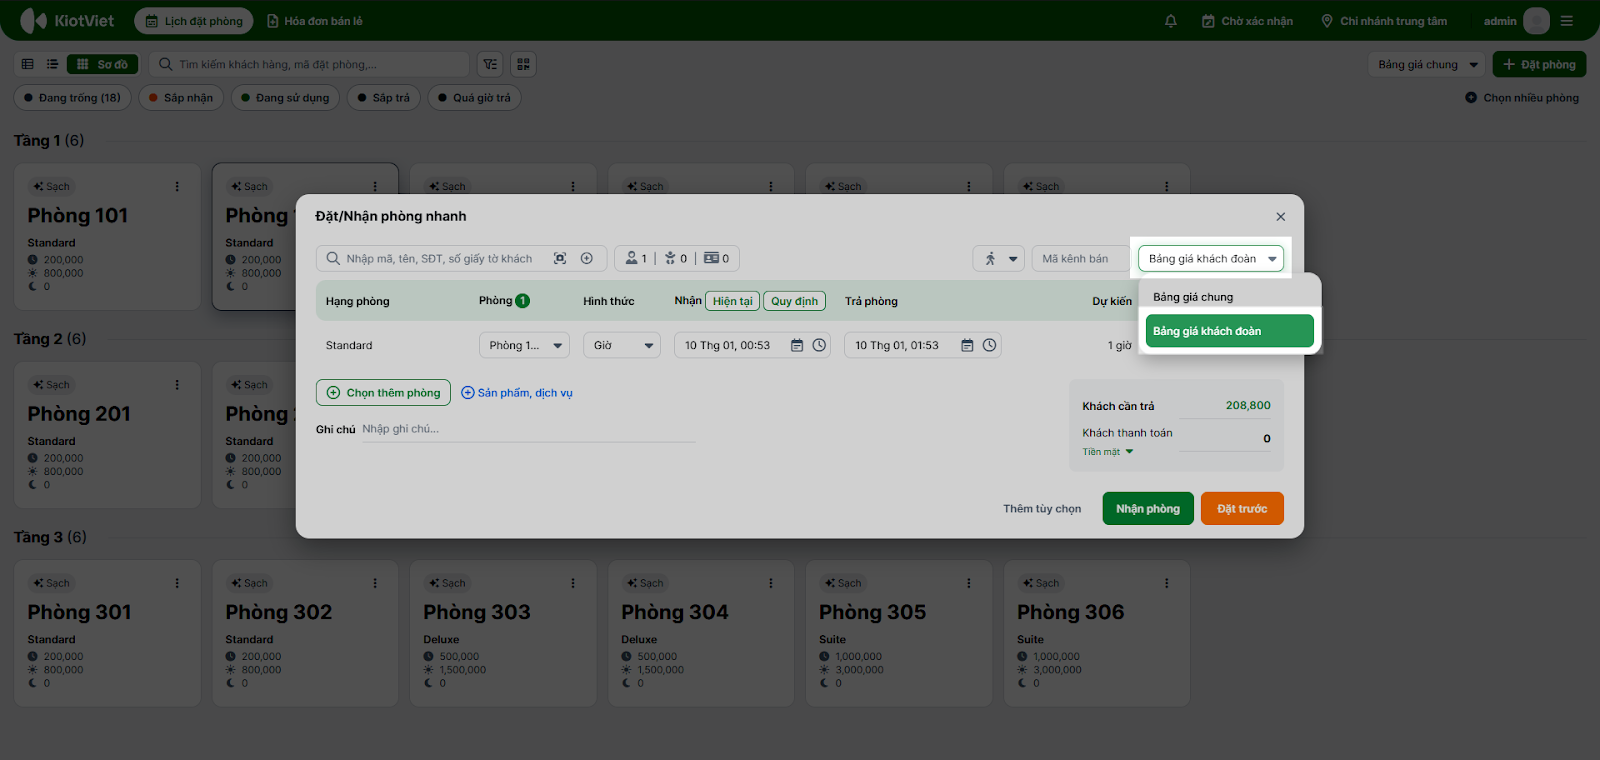Open the calendar icon for check-in date
The height and width of the screenshot is (760, 1600).
pos(797,345)
